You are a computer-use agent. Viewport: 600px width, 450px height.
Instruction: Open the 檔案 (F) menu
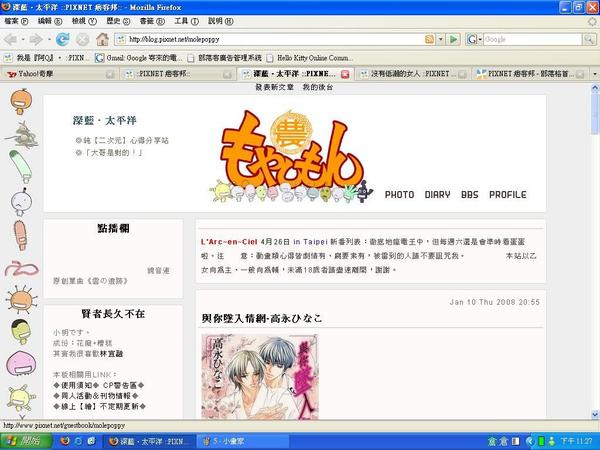(16, 21)
